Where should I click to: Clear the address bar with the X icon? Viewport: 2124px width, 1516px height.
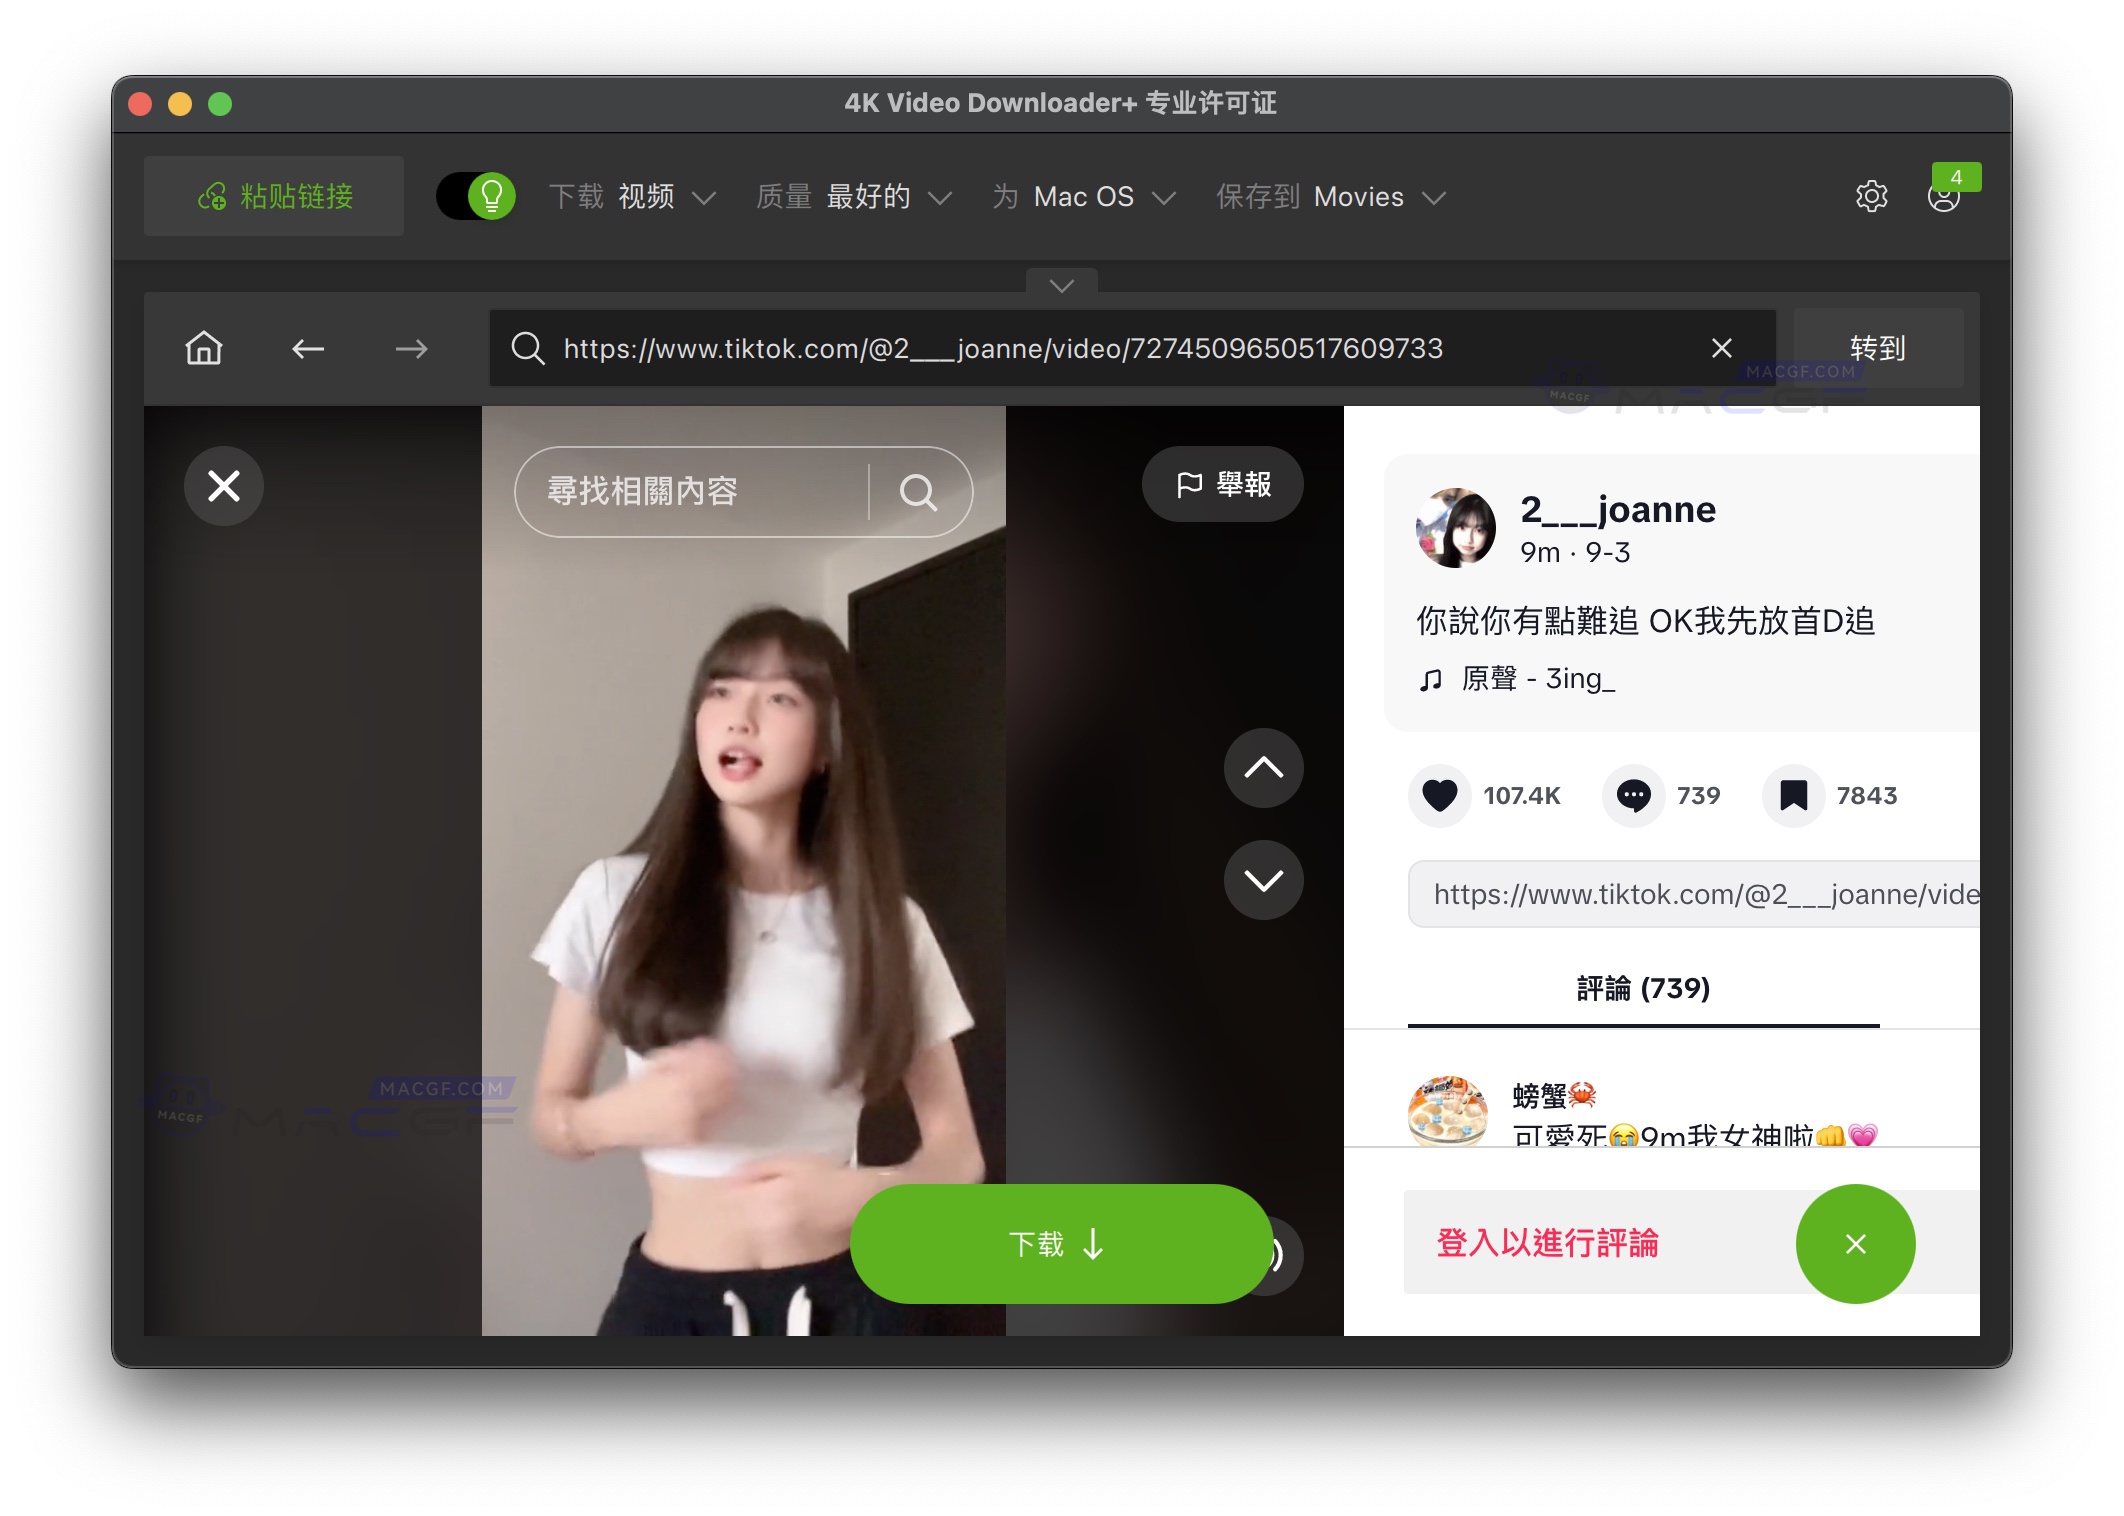coord(1721,348)
